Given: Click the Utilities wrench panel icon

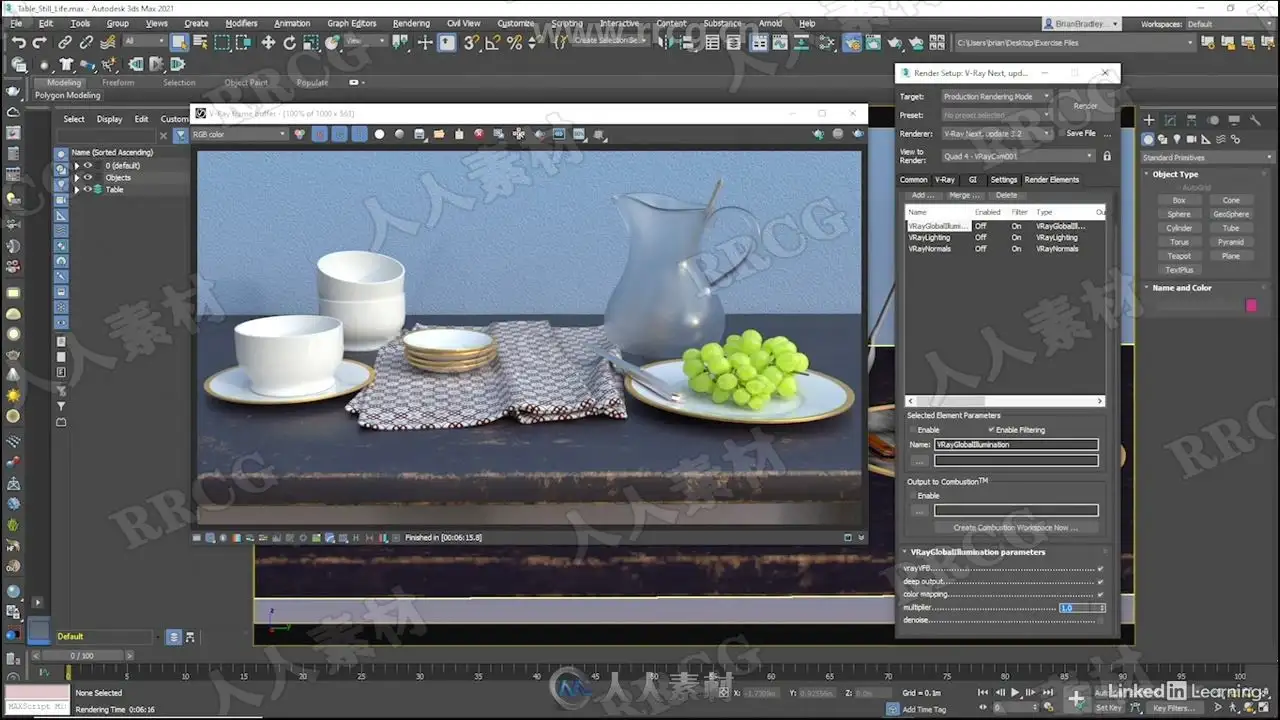Looking at the screenshot, I should tap(1256, 120).
